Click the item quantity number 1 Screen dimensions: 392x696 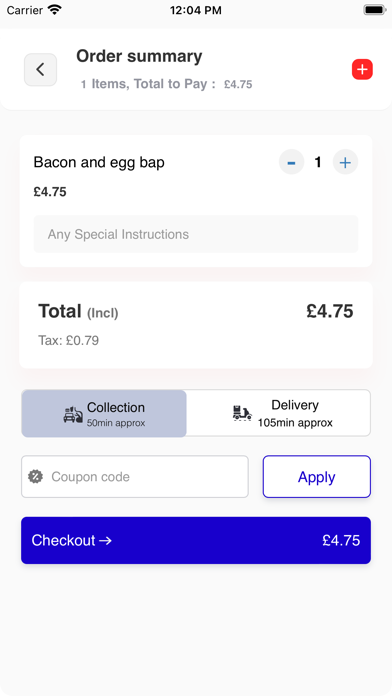318,162
